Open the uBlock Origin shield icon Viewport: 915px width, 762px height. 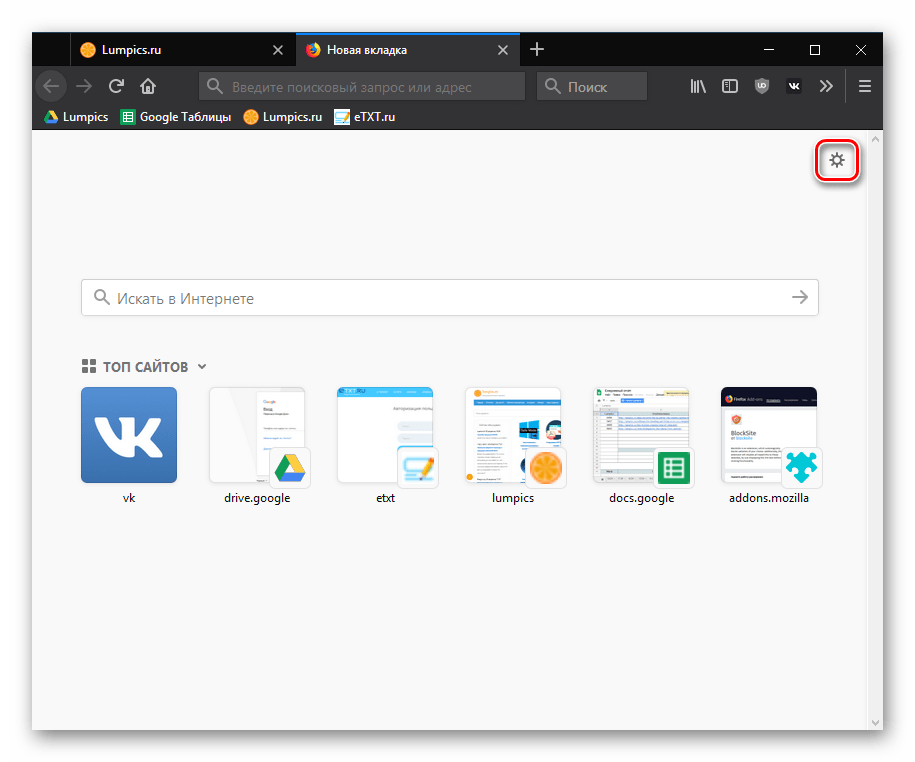click(762, 86)
